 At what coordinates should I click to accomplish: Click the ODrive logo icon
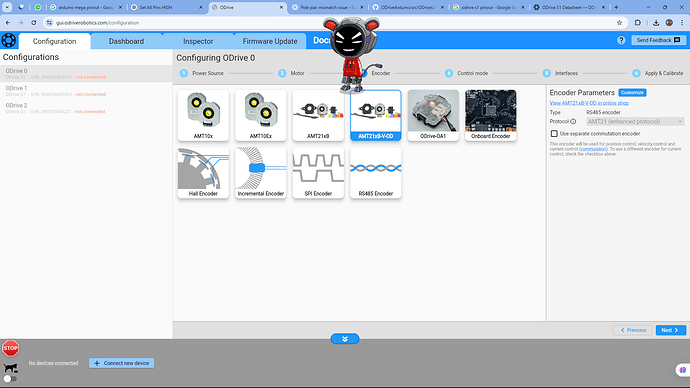[8, 40]
